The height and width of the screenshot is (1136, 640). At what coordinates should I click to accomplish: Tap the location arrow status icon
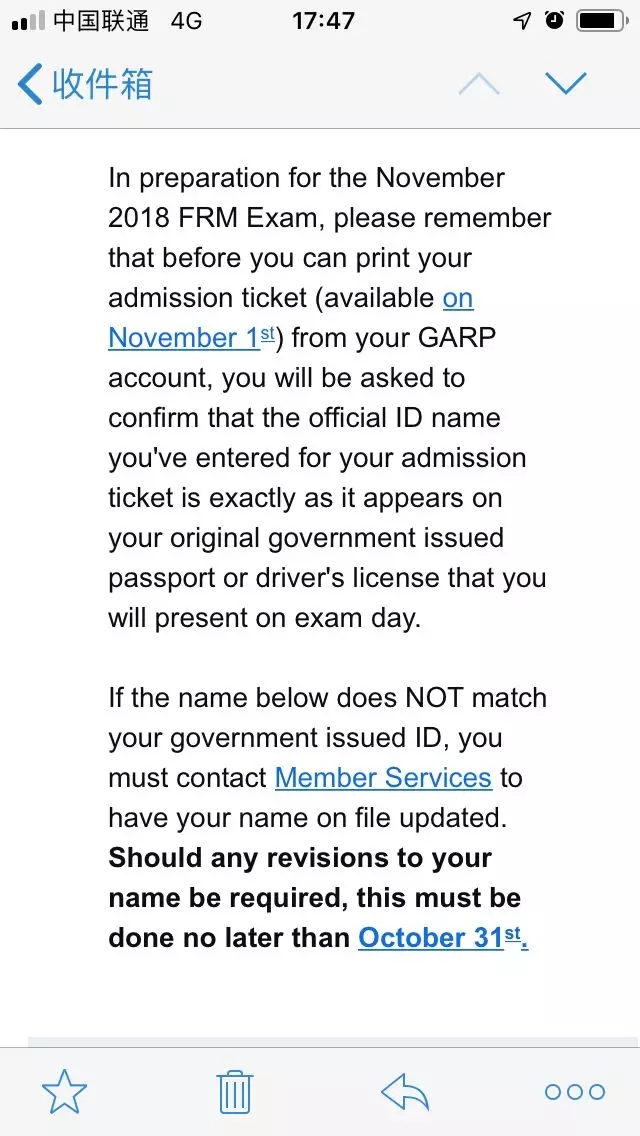coord(521,21)
